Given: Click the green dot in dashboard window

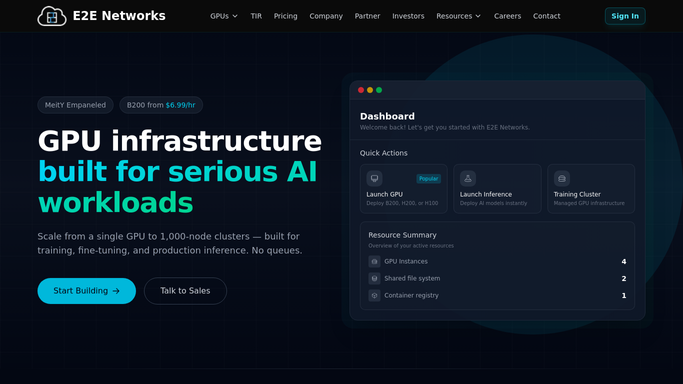Looking at the screenshot, I should pyautogui.click(x=379, y=90).
